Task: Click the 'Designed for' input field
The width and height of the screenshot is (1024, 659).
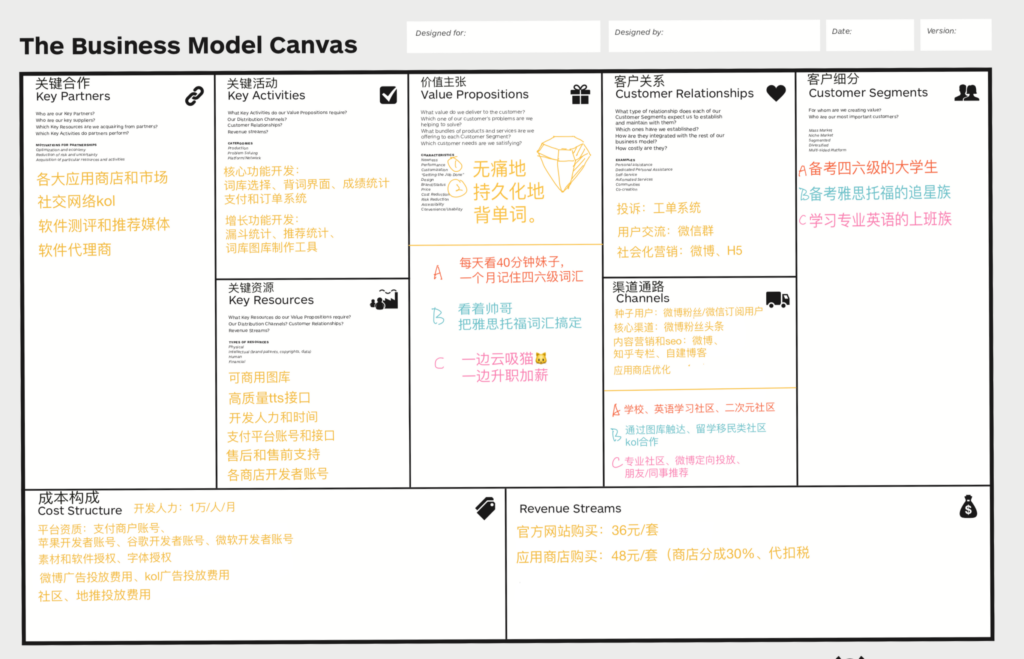Action: [x=503, y=37]
